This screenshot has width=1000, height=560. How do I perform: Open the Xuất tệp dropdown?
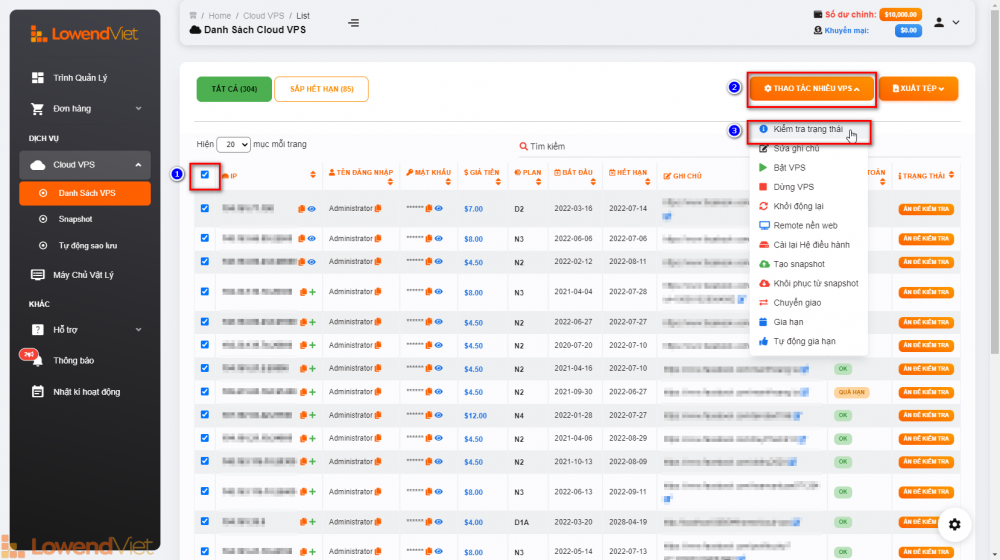tap(918, 89)
